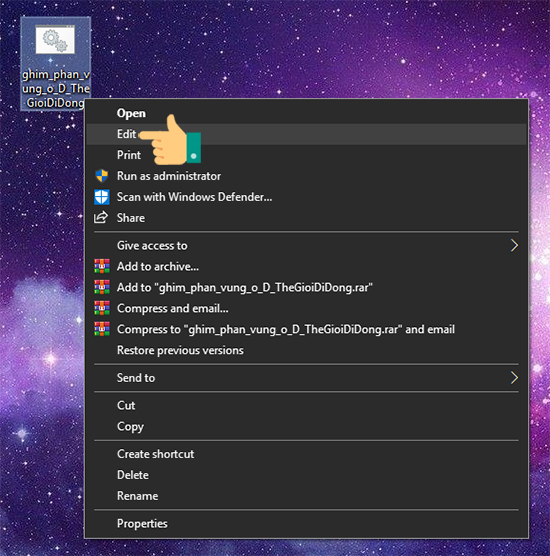Select Cut from the context menu
Viewport: 550px width, 556px height.
(306, 405)
